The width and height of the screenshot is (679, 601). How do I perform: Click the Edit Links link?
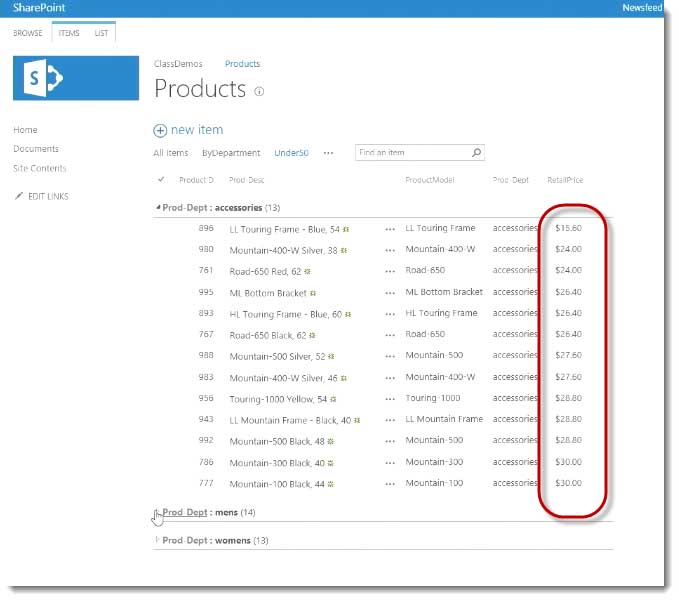48,197
